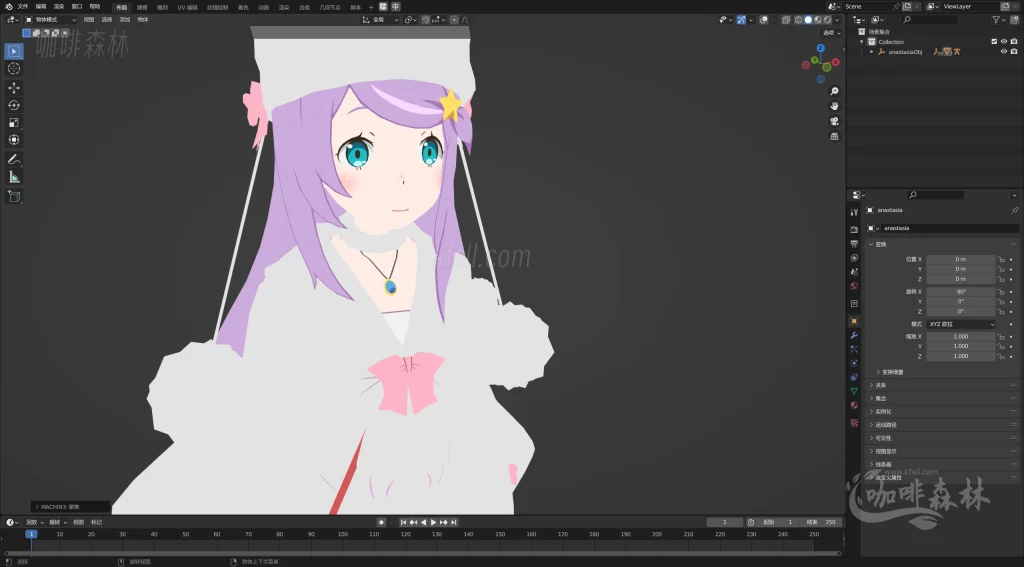
Task: Toggle the camera view icon
Action: 834,121
